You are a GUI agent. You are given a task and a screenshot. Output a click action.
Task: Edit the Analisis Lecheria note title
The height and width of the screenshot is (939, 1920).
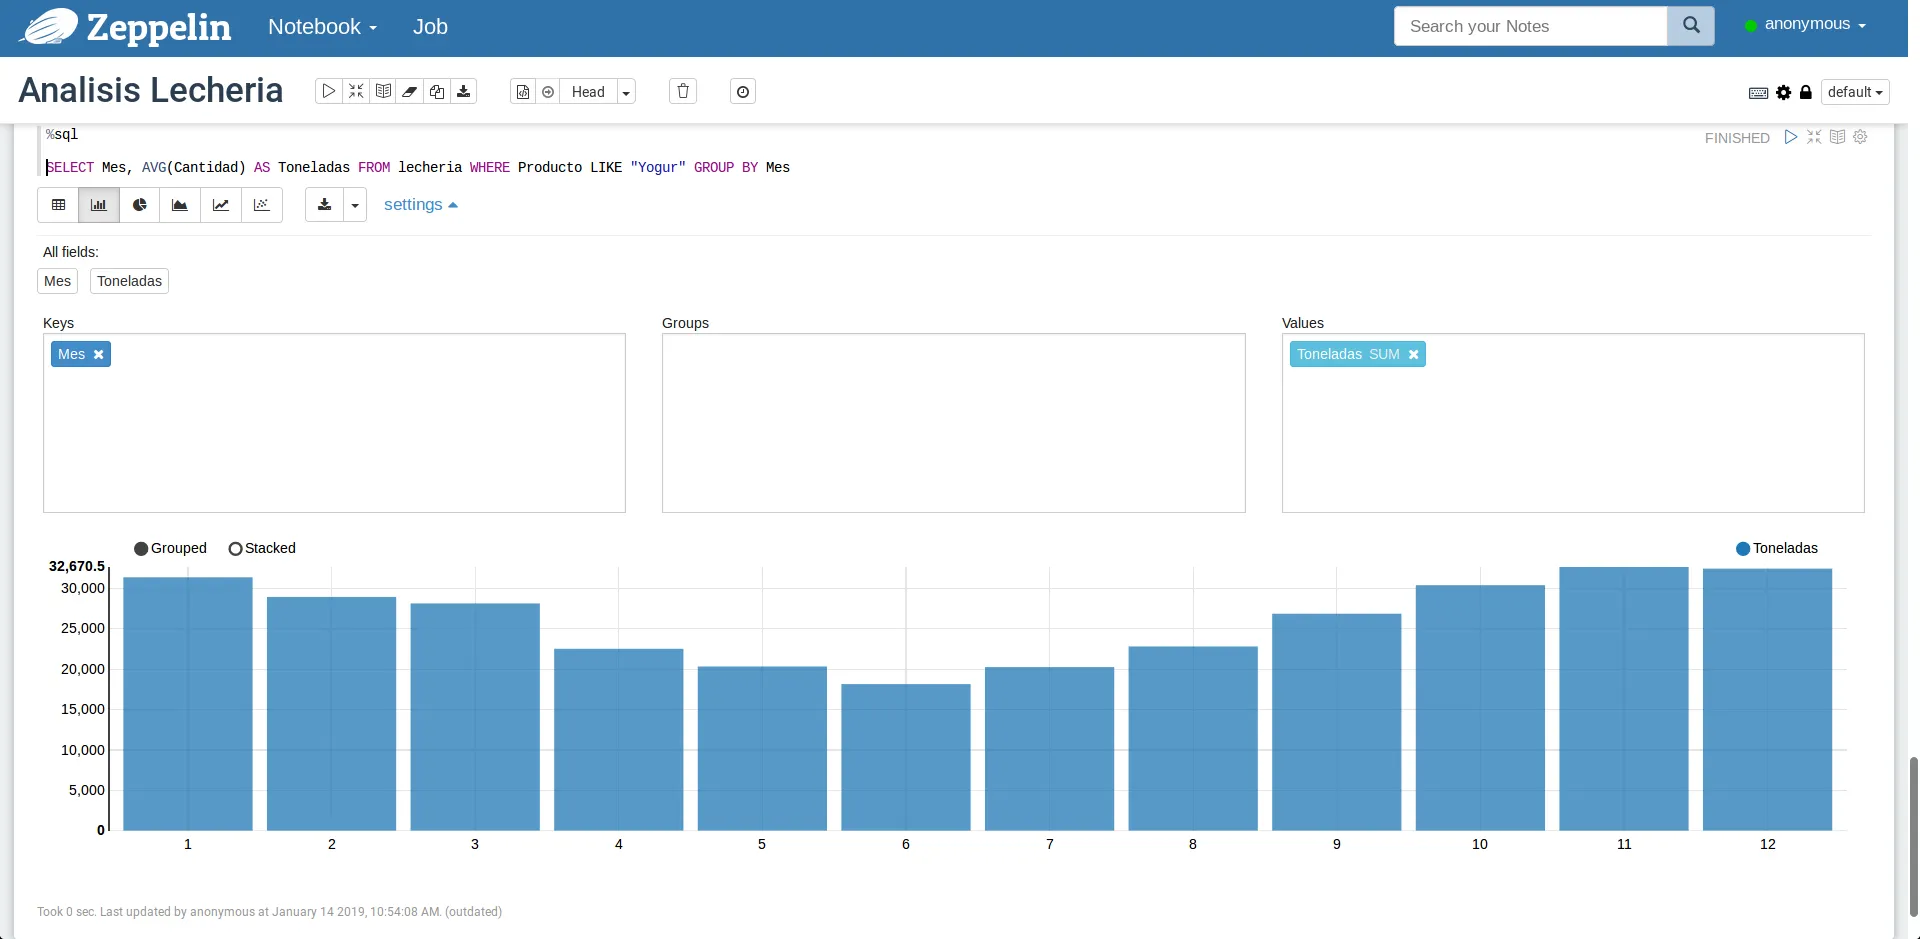151,90
